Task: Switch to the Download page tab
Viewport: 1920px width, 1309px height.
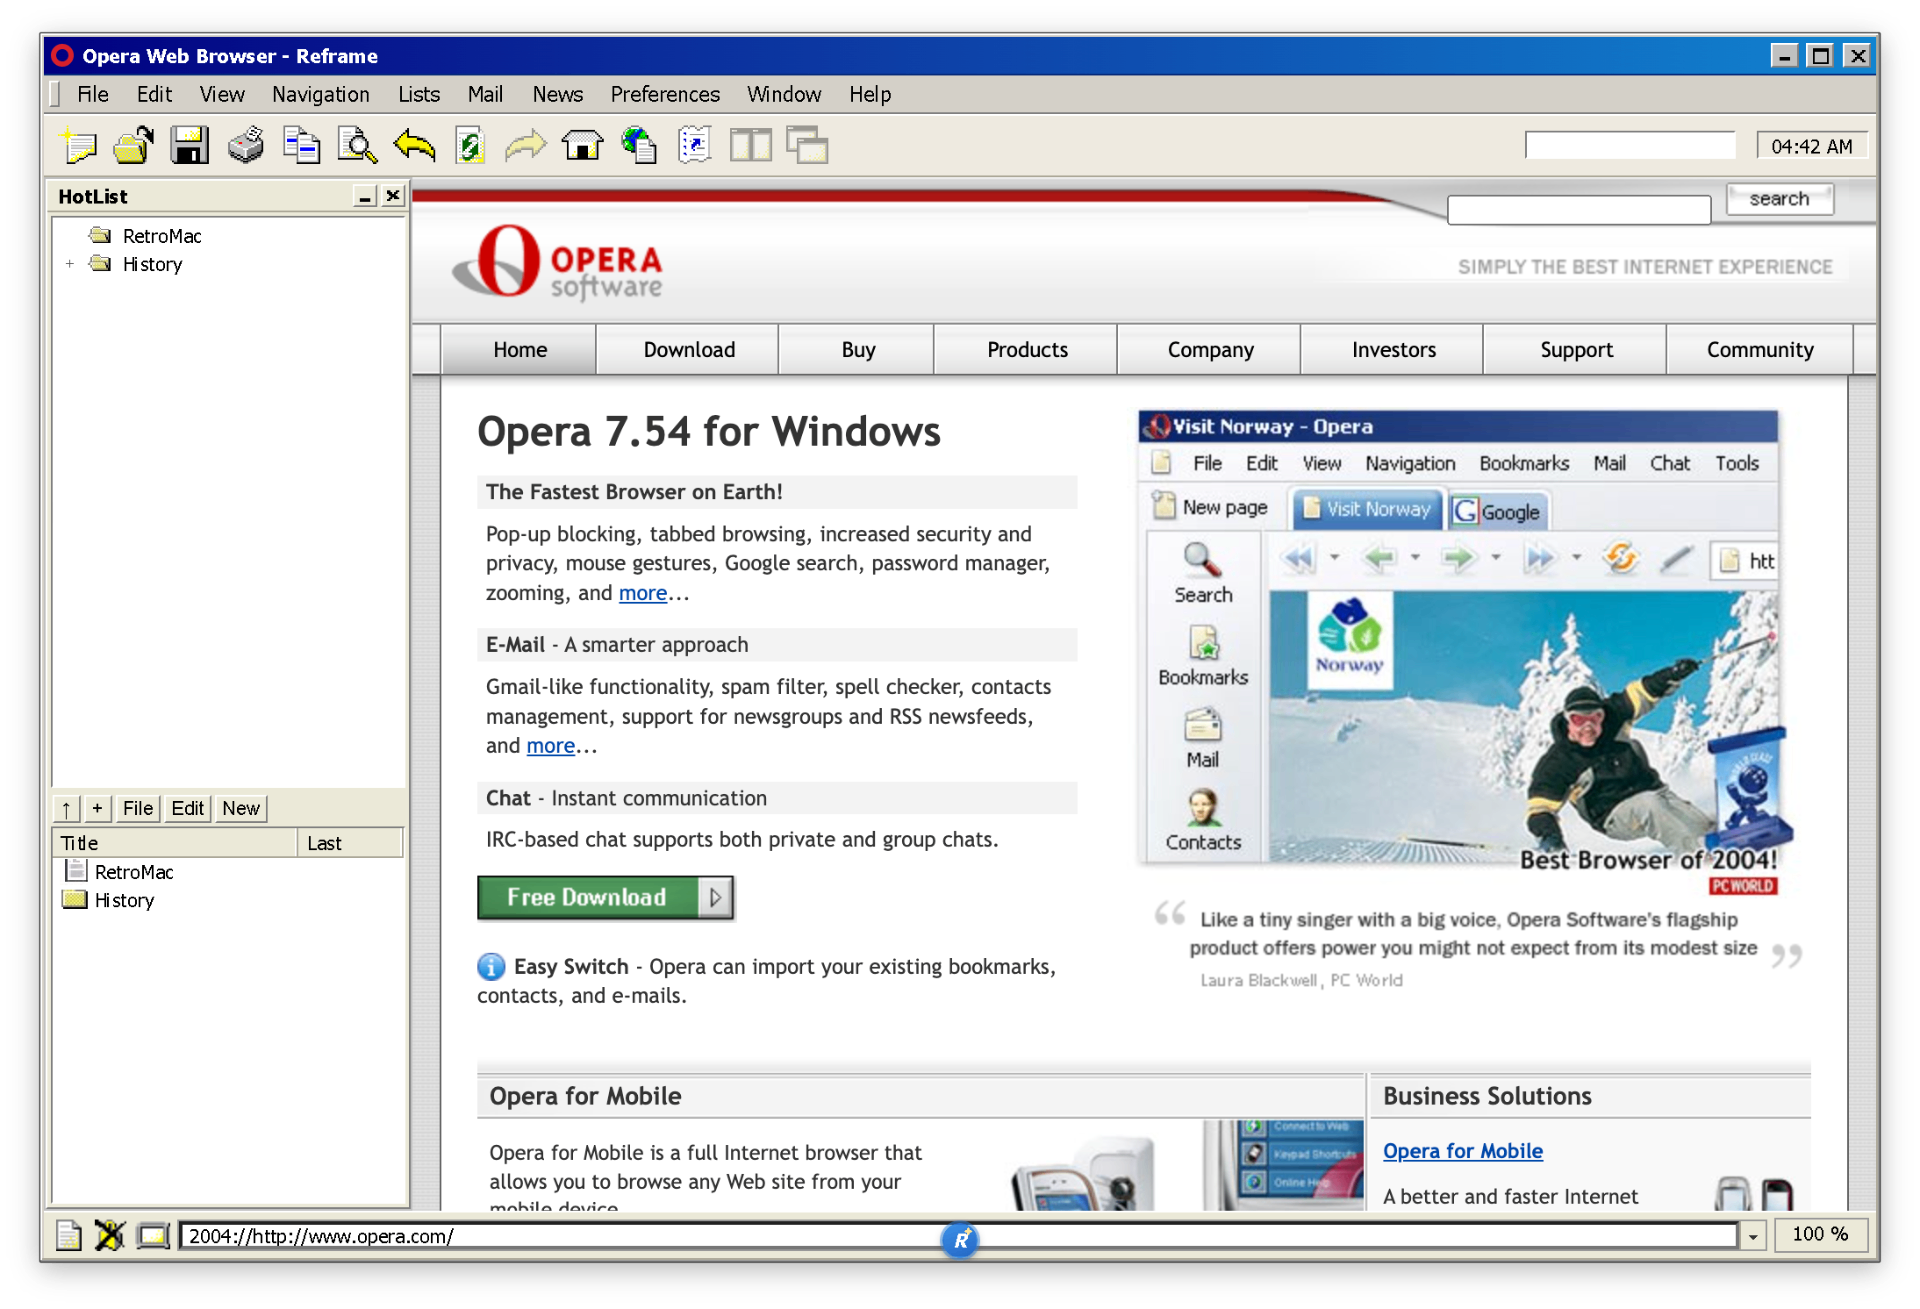Action: point(688,350)
